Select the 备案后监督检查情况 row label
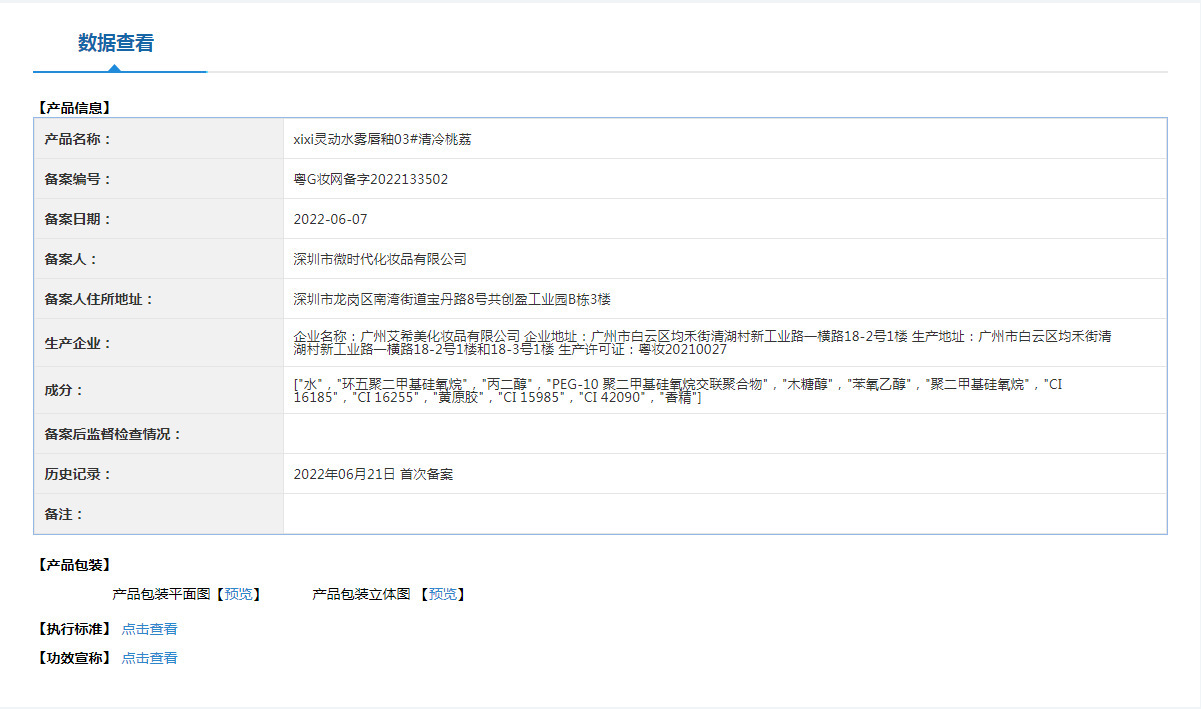1201x709 pixels. coord(113,434)
